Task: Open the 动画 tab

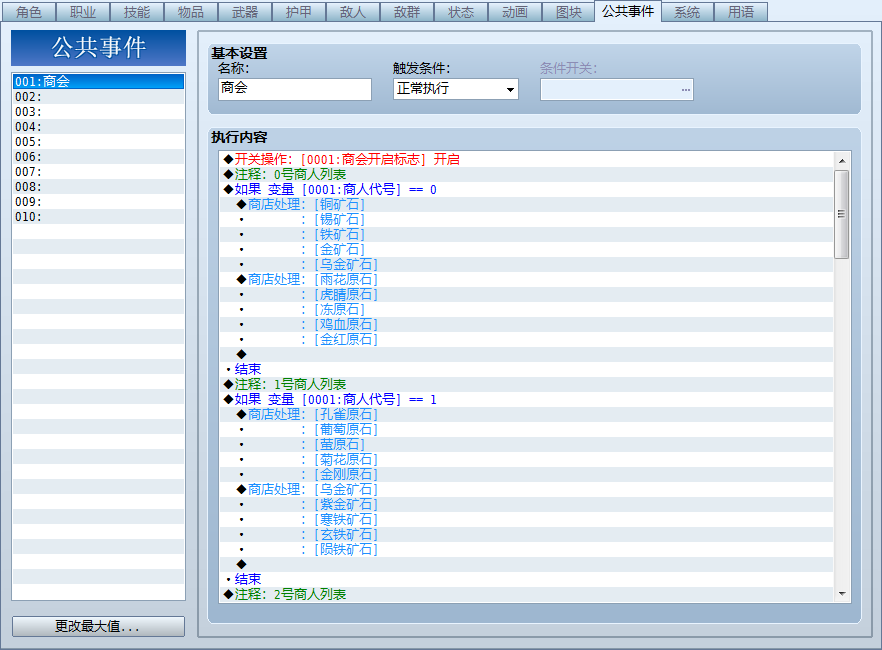Action: coord(515,12)
